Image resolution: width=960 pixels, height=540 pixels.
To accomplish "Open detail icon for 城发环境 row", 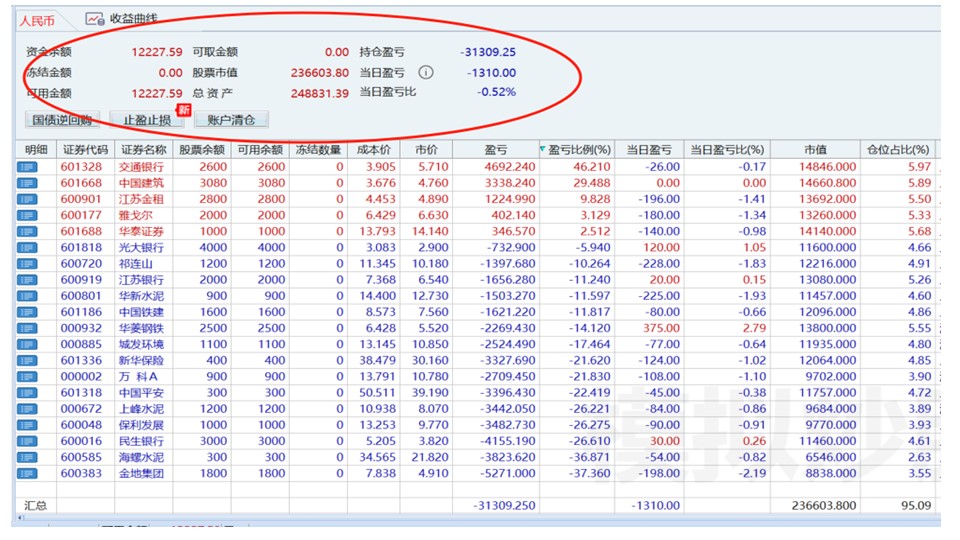I will (x=27, y=344).
